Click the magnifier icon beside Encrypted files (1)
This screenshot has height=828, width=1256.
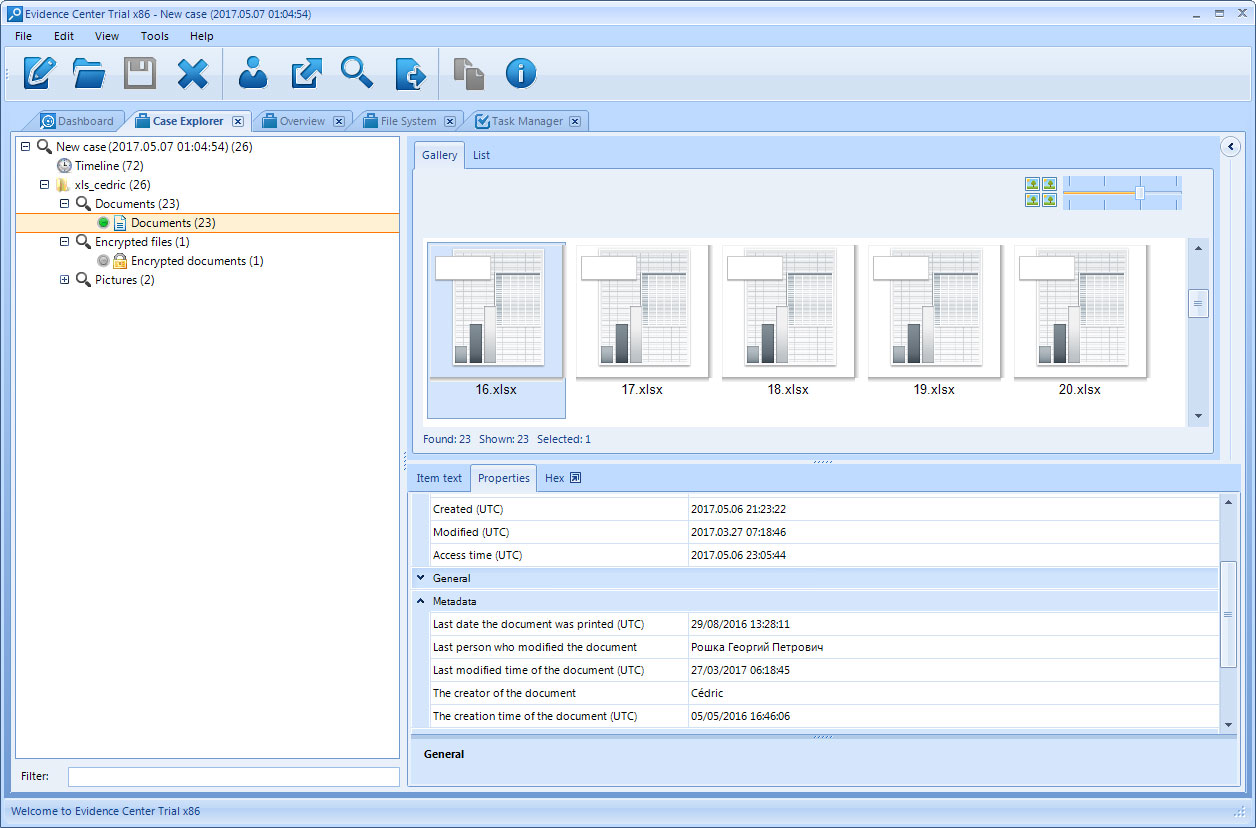84,242
